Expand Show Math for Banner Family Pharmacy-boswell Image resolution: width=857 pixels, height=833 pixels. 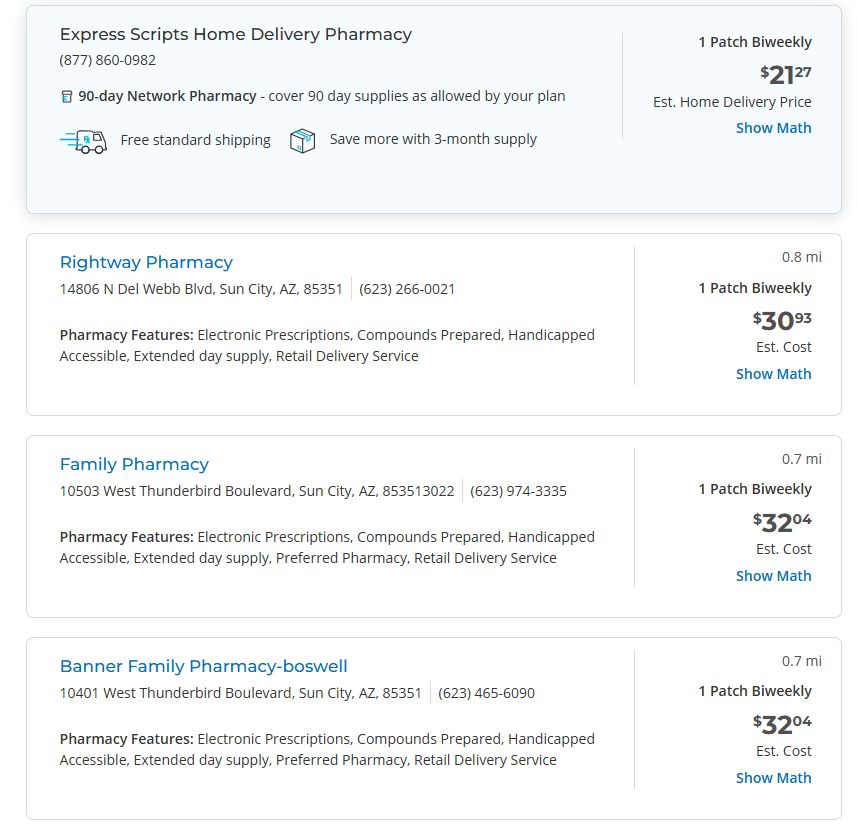(x=773, y=778)
